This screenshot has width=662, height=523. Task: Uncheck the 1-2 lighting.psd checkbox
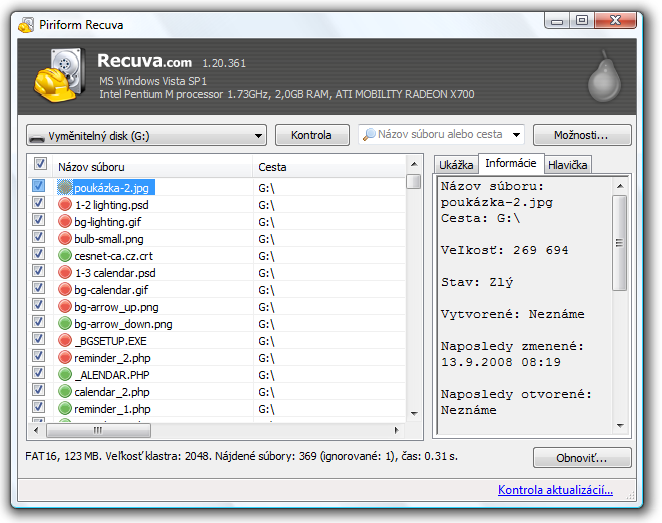[x=38, y=203]
